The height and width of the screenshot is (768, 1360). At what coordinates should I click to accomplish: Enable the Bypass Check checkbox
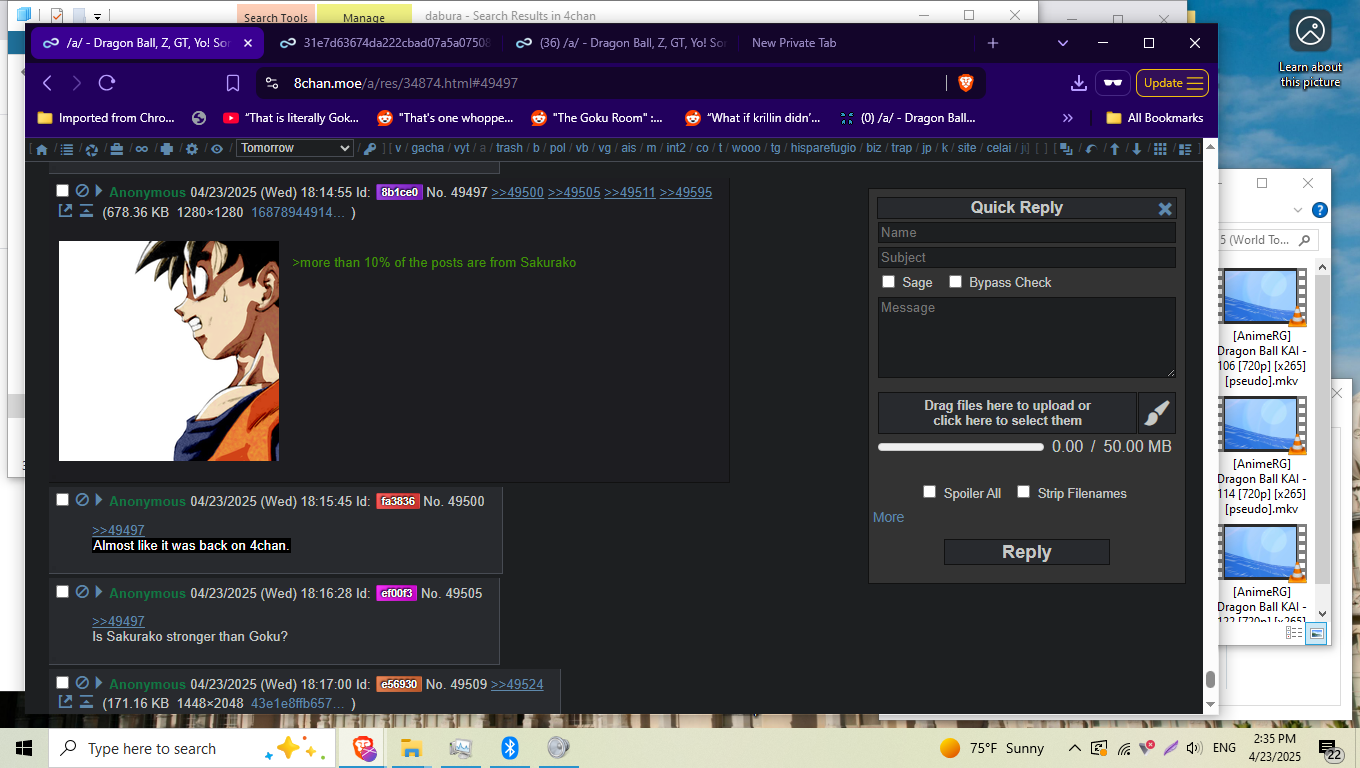955,282
